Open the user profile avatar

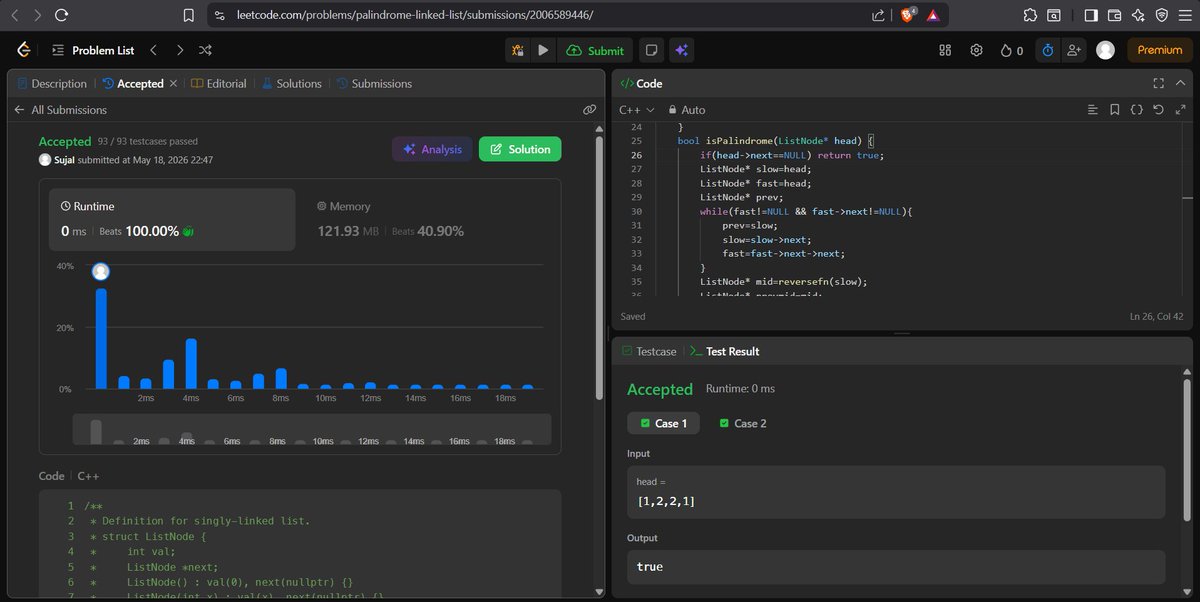[1105, 50]
